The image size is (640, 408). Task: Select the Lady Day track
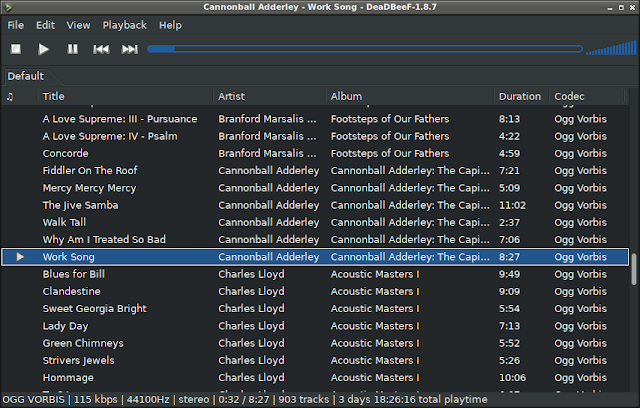point(315,326)
